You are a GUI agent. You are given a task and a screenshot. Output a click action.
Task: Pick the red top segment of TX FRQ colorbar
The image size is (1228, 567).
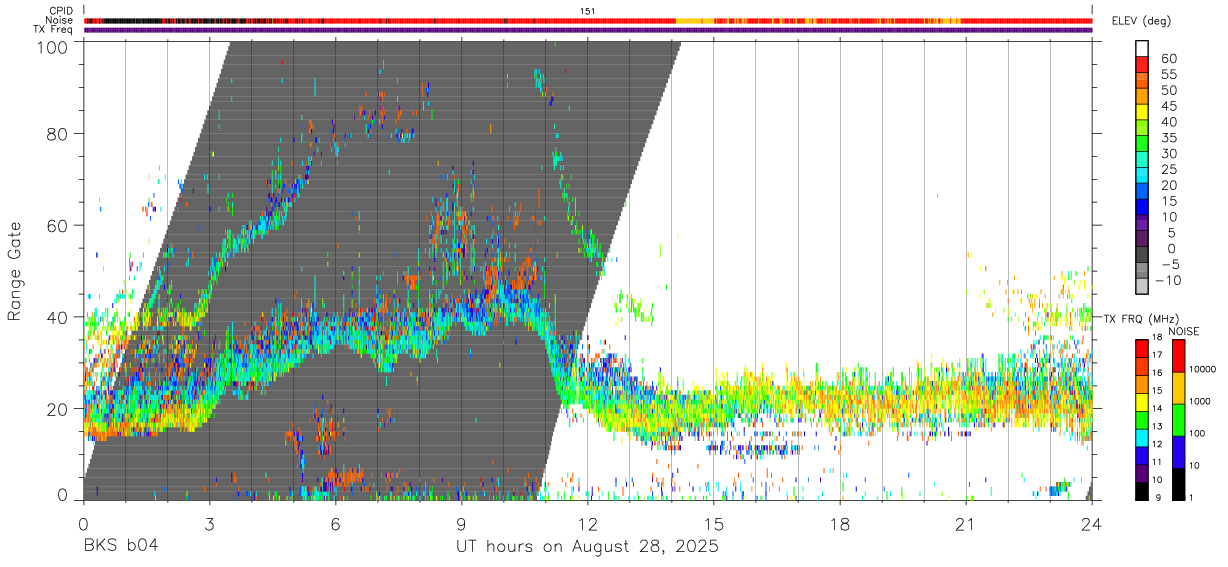tap(1142, 349)
